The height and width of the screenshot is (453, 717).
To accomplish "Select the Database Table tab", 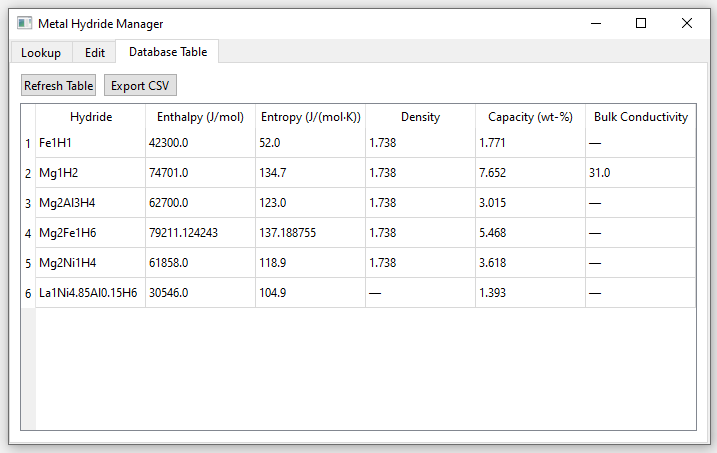I will pyautogui.click(x=168, y=52).
